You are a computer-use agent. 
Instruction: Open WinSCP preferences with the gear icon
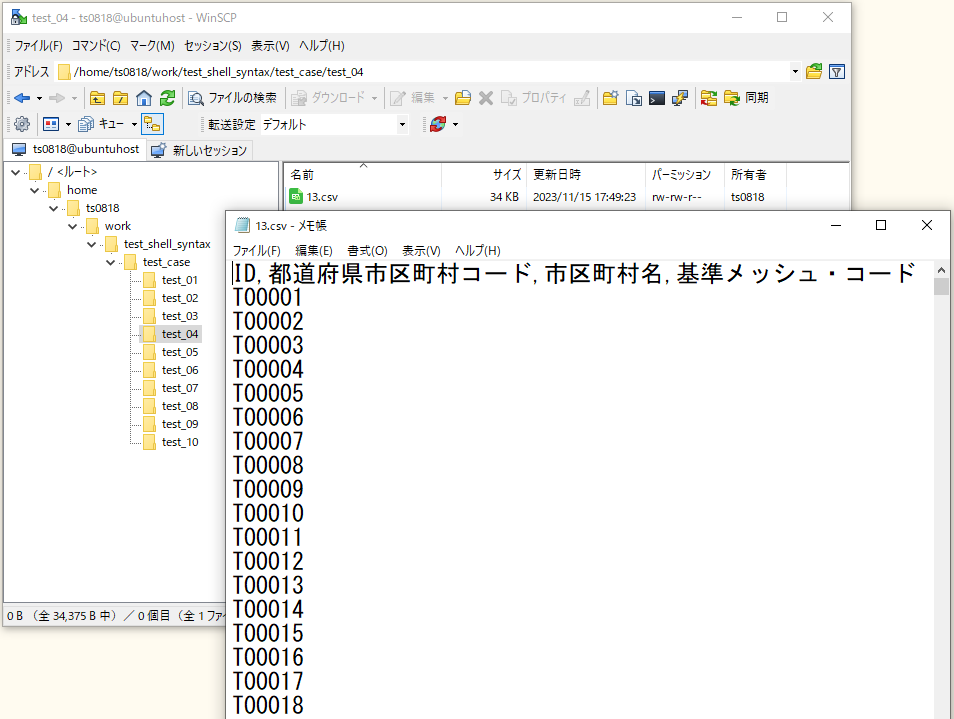[x=21, y=123]
